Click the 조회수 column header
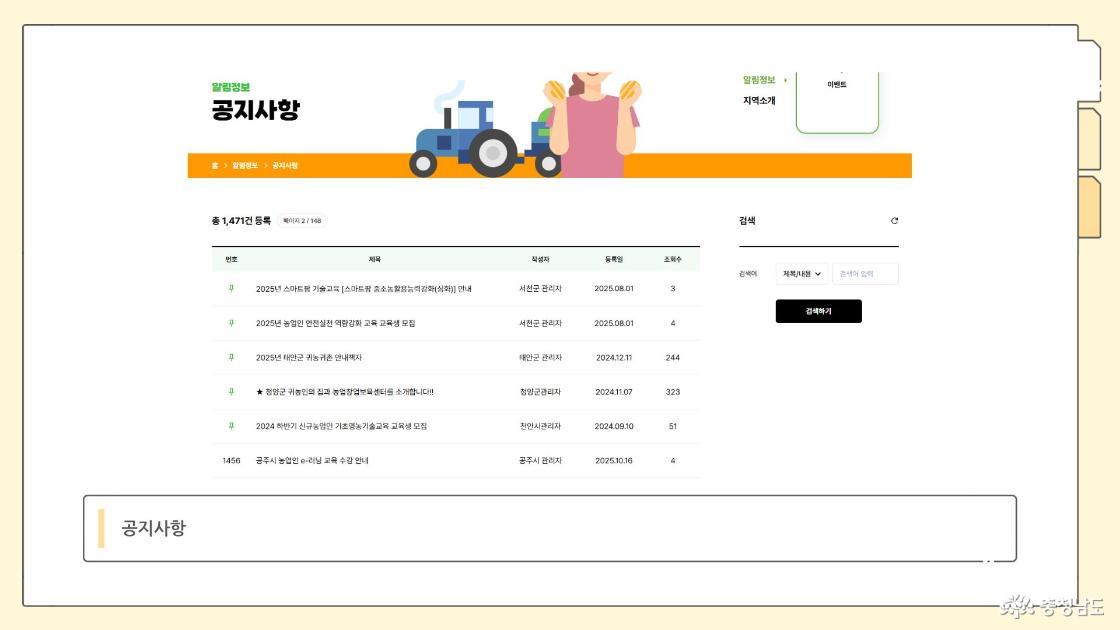 pos(672,259)
